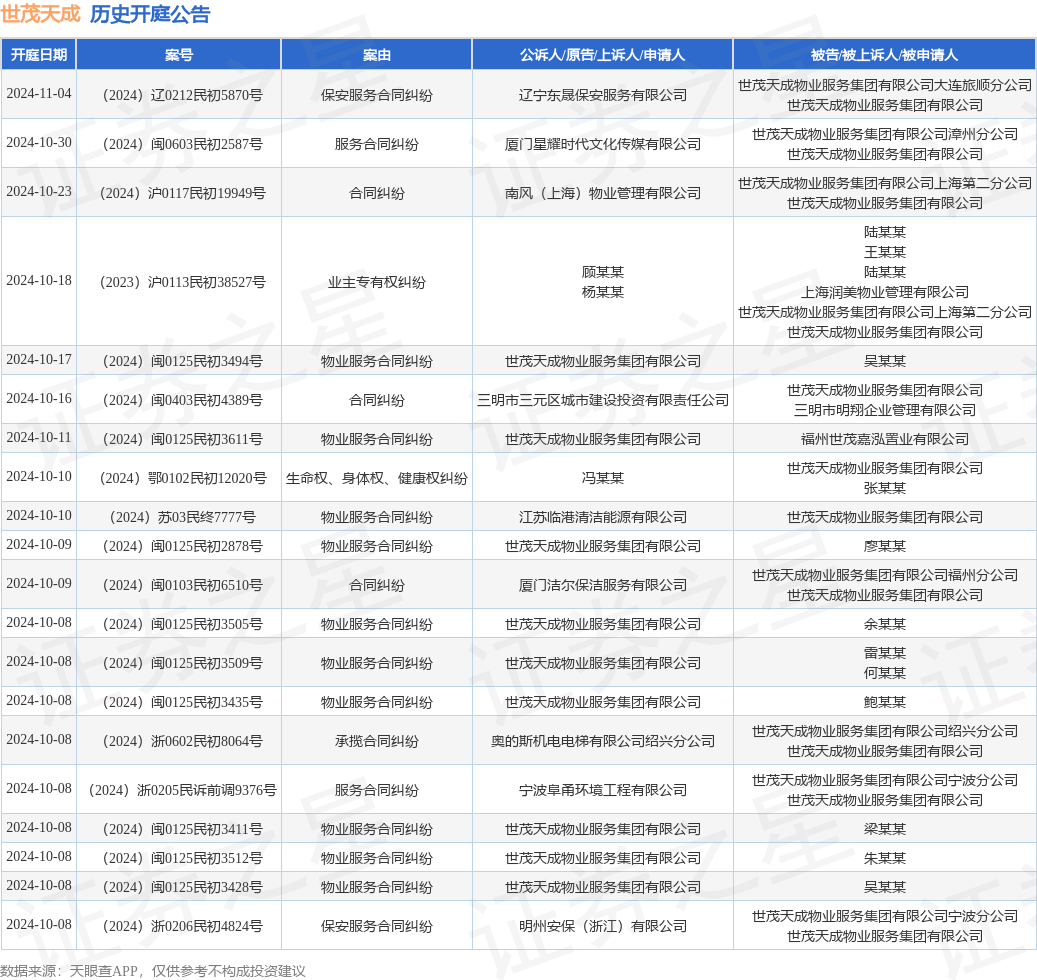The image size is (1037, 980).
Task: Select defendant 福州世茂嘉泓置业有限公司
Action: point(885,439)
